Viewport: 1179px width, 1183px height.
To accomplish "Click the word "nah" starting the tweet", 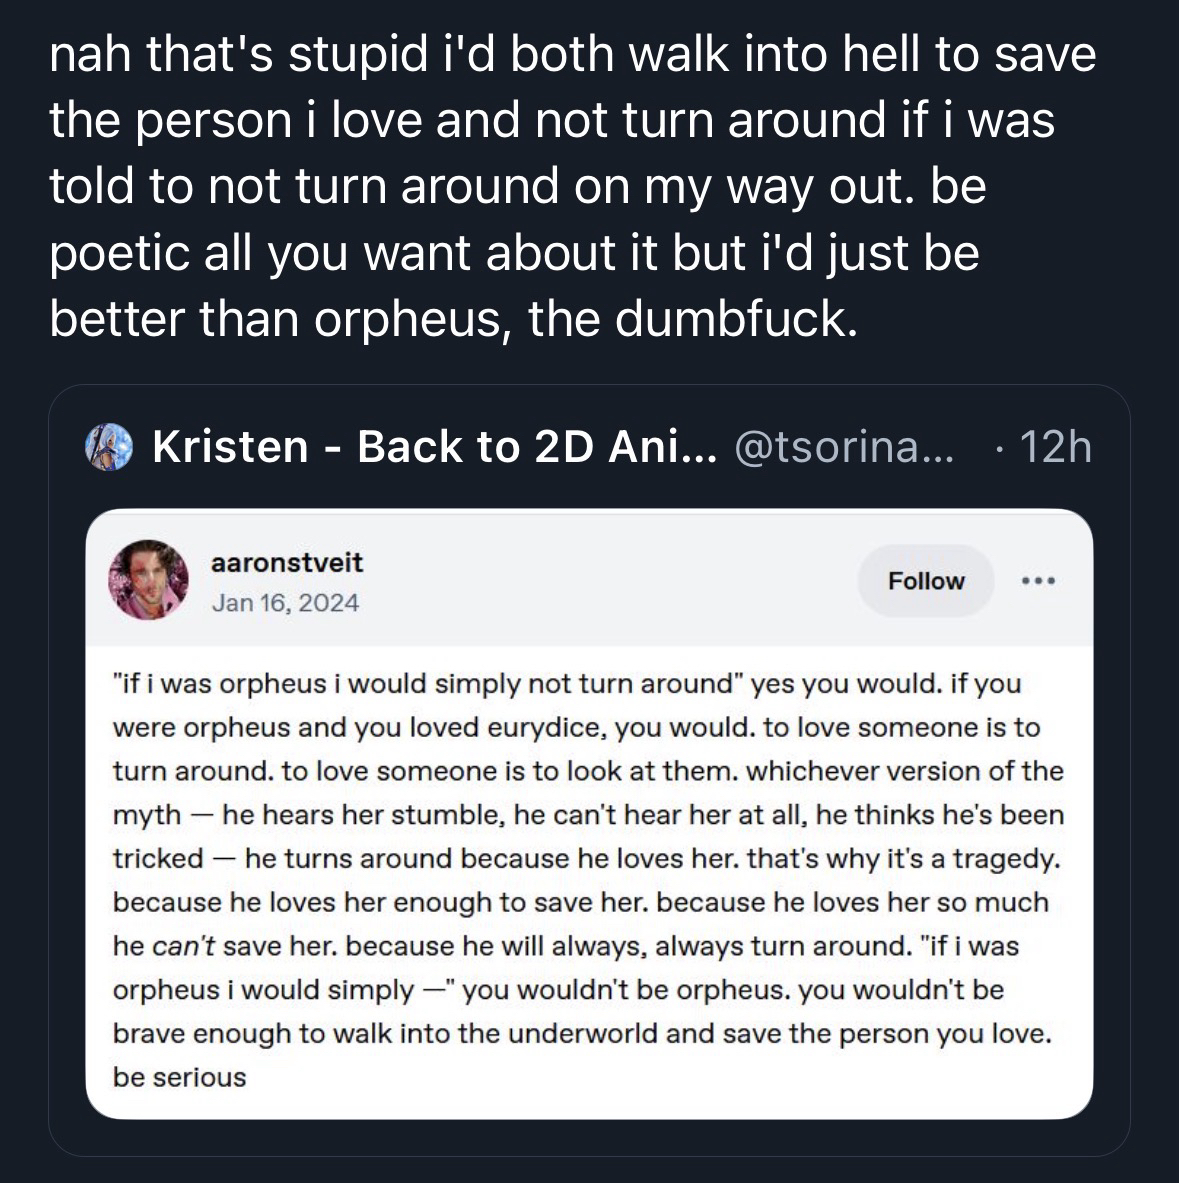I will pos(91,54).
